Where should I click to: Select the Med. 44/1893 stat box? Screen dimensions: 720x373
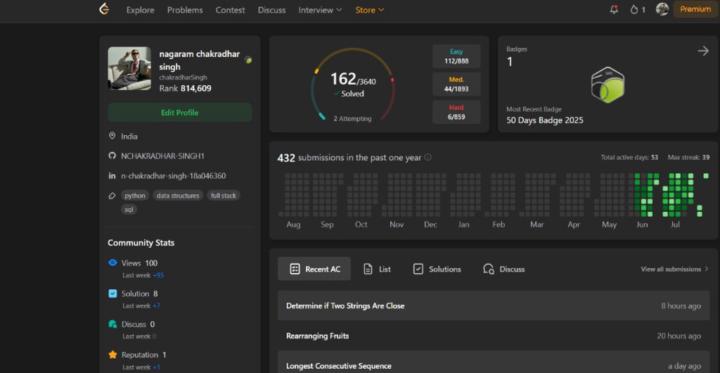(x=456, y=84)
